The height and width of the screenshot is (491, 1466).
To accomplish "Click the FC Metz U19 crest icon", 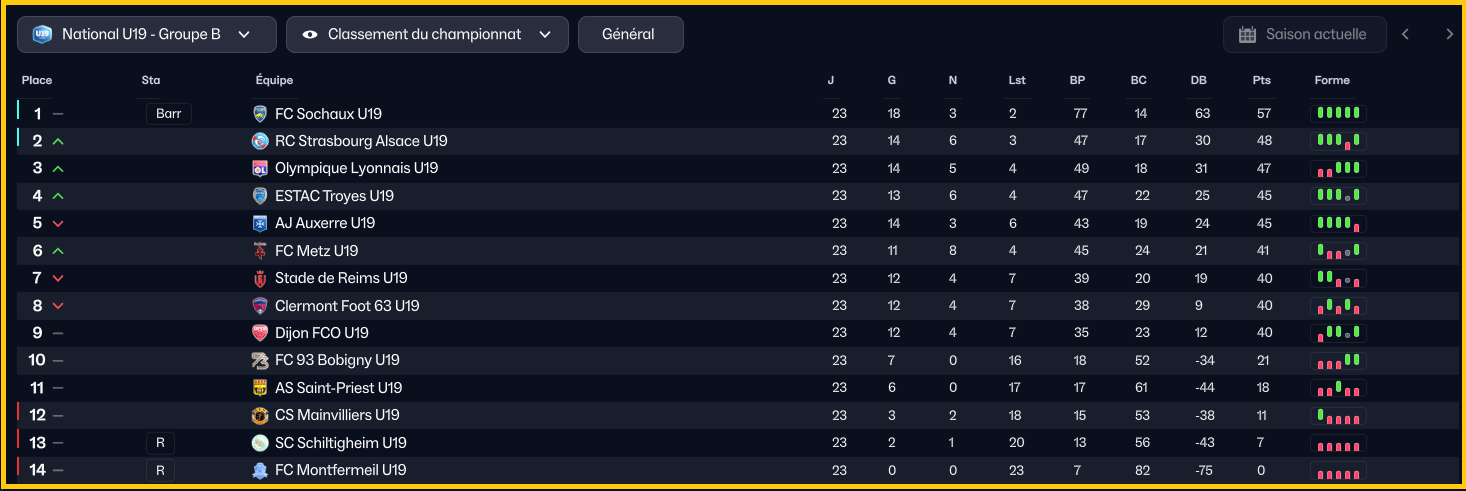I will coord(260,251).
